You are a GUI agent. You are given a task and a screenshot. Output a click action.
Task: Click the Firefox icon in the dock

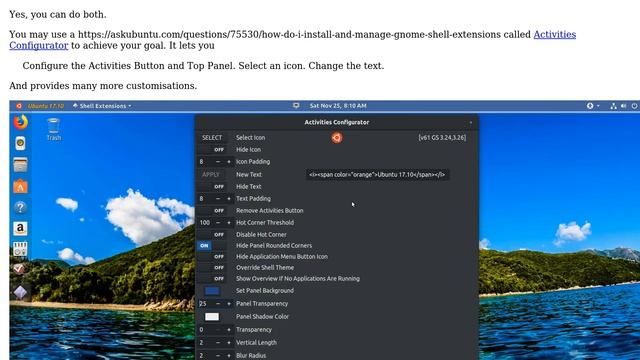click(x=20, y=122)
